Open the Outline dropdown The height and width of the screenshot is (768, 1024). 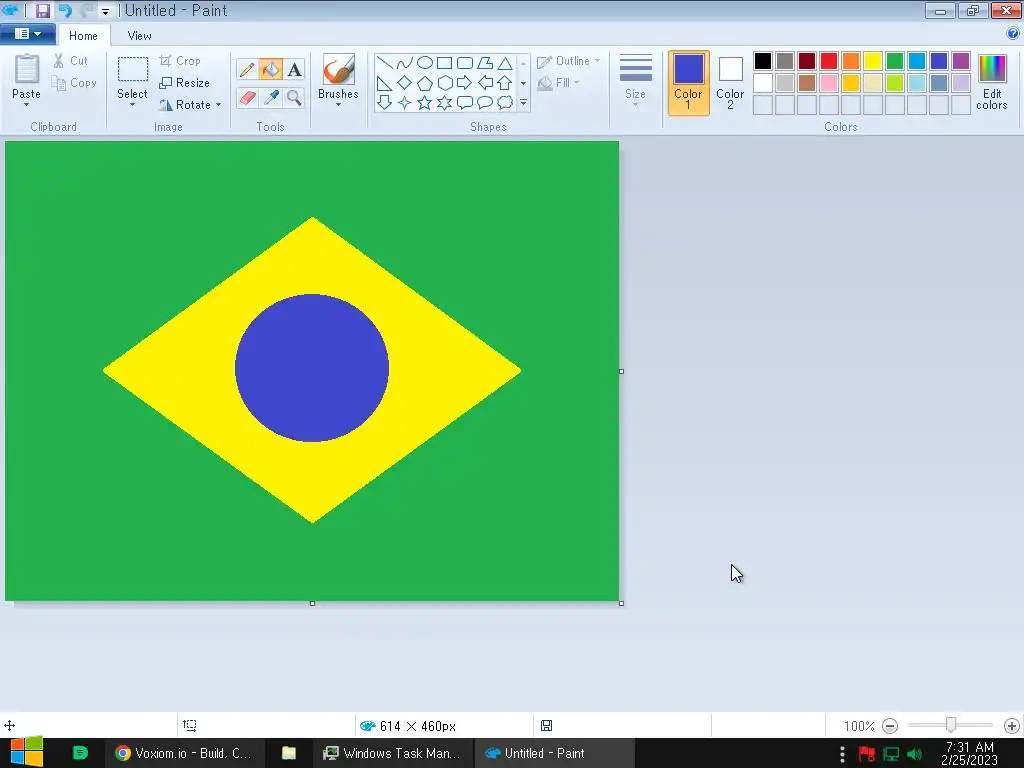568,61
